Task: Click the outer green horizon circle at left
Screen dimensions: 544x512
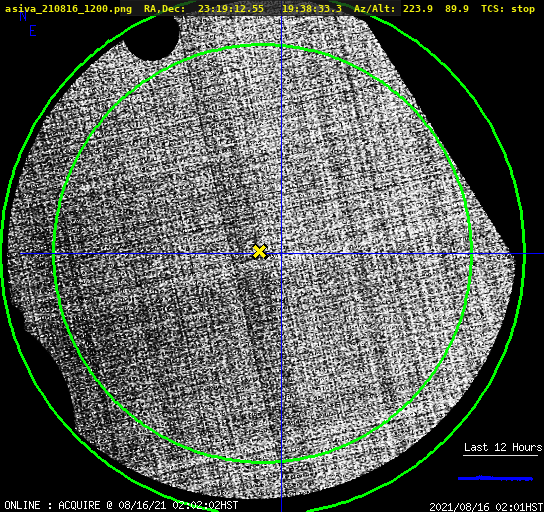Action: click(x=3, y=253)
